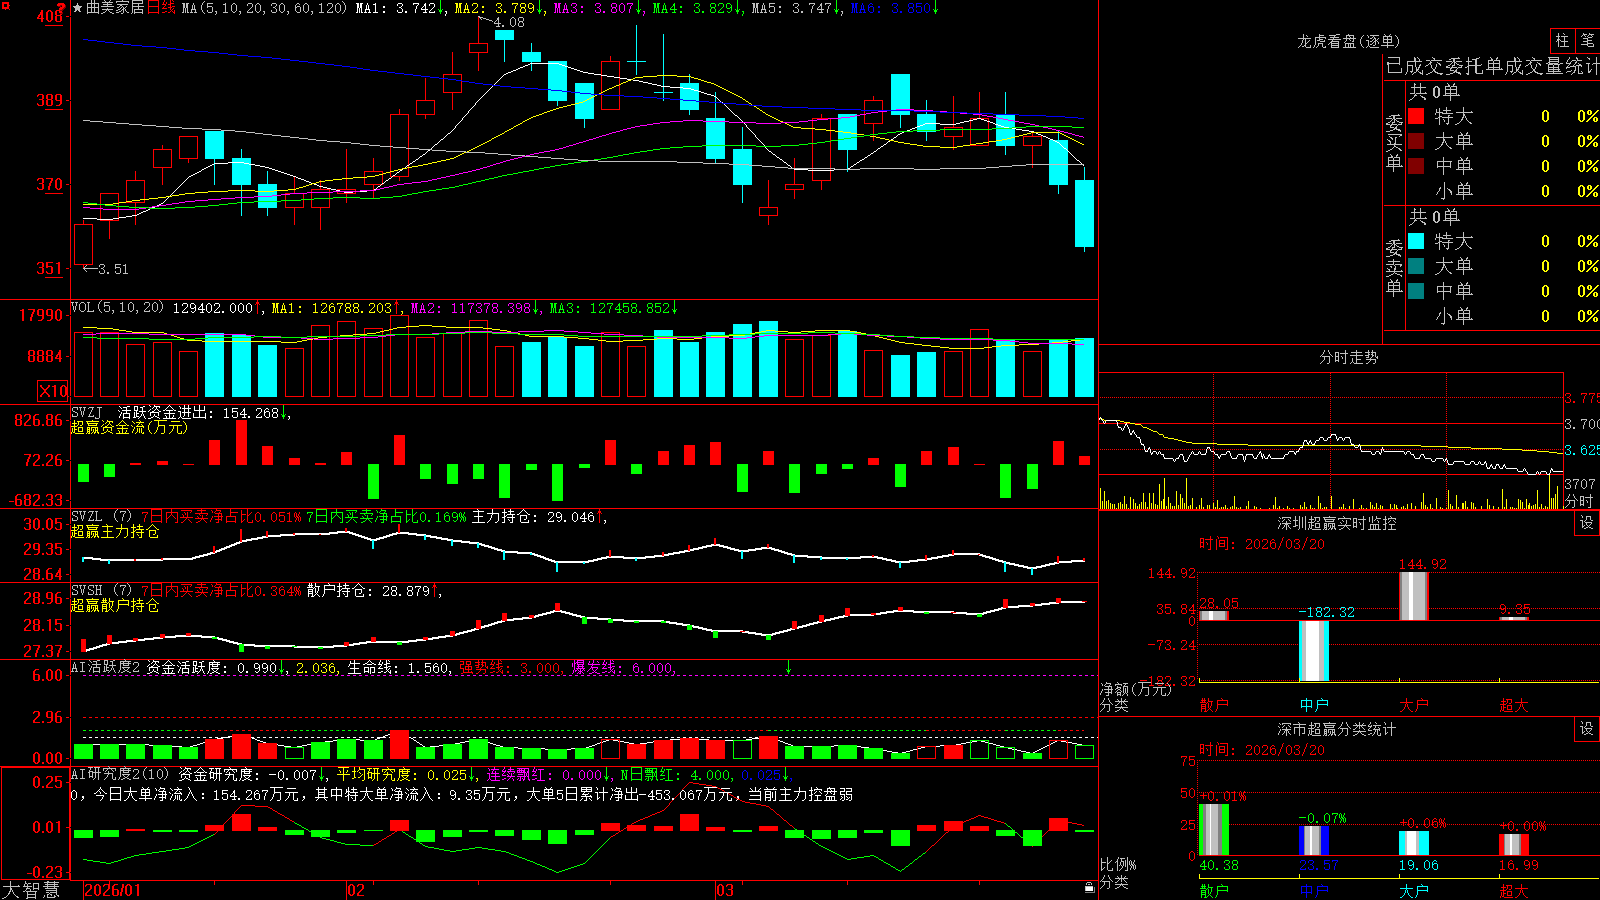Click the lock icon on time axis
This screenshot has height=900, width=1600.
(x=1089, y=888)
